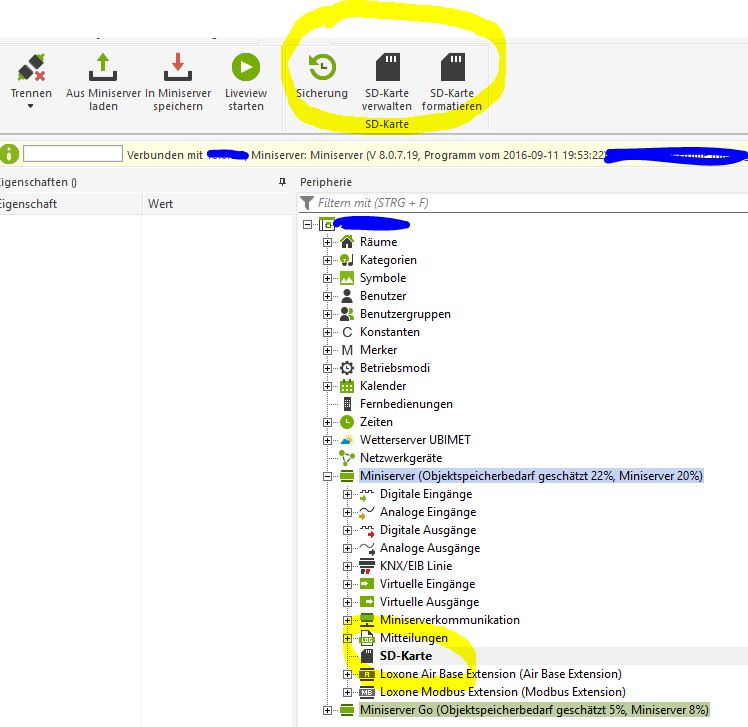
Task: Select Loxone Modbus Extension entry
Action: coord(502,692)
